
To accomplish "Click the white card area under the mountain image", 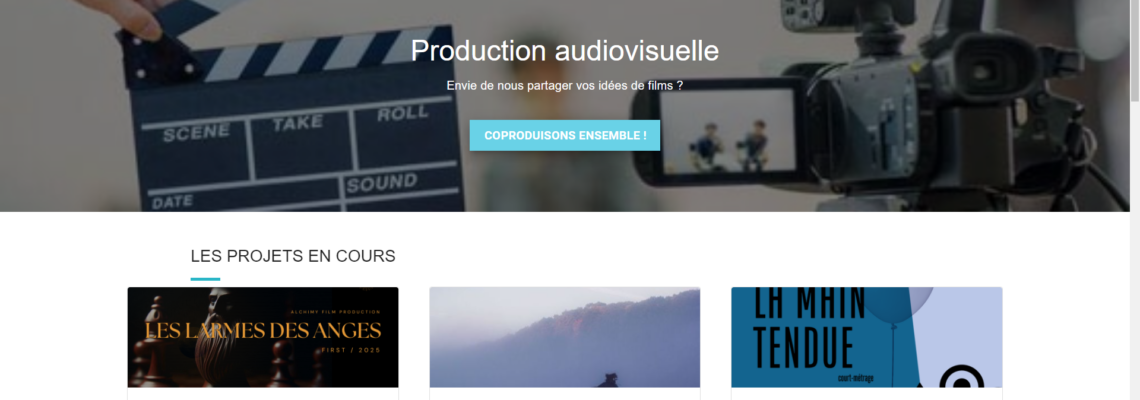I will (x=565, y=394).
